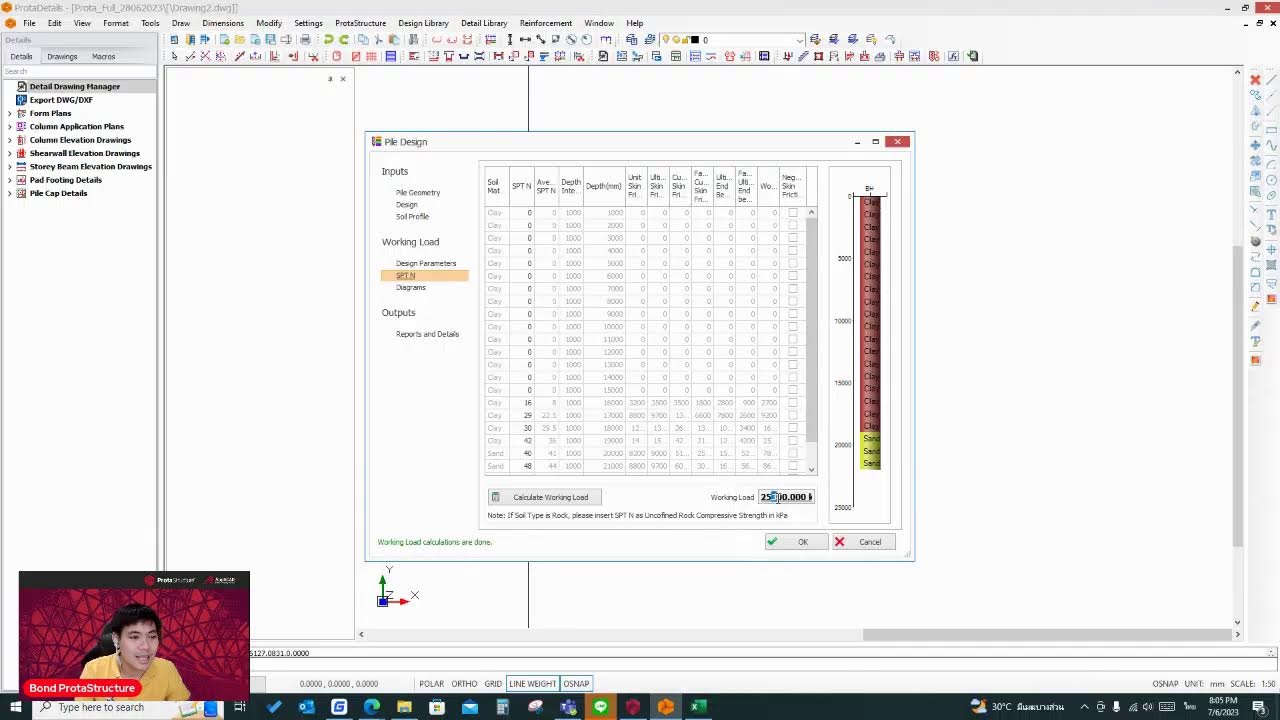Image resolution: width=1280 pixels, height=720 pixels.
Task: Click the Print icon in the toolbar
Action: [x=305, y=40]
